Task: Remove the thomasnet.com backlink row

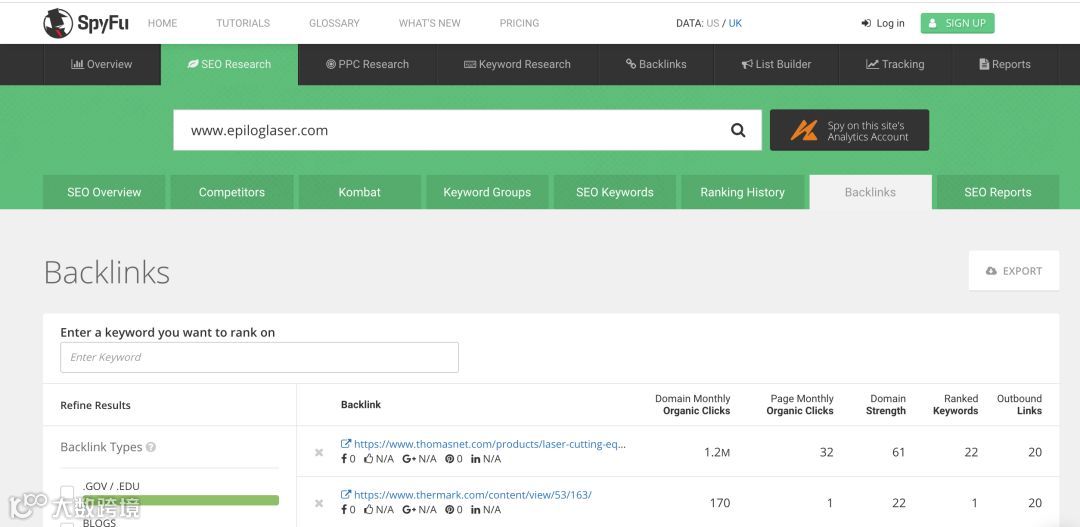Action: click(319, 453)
